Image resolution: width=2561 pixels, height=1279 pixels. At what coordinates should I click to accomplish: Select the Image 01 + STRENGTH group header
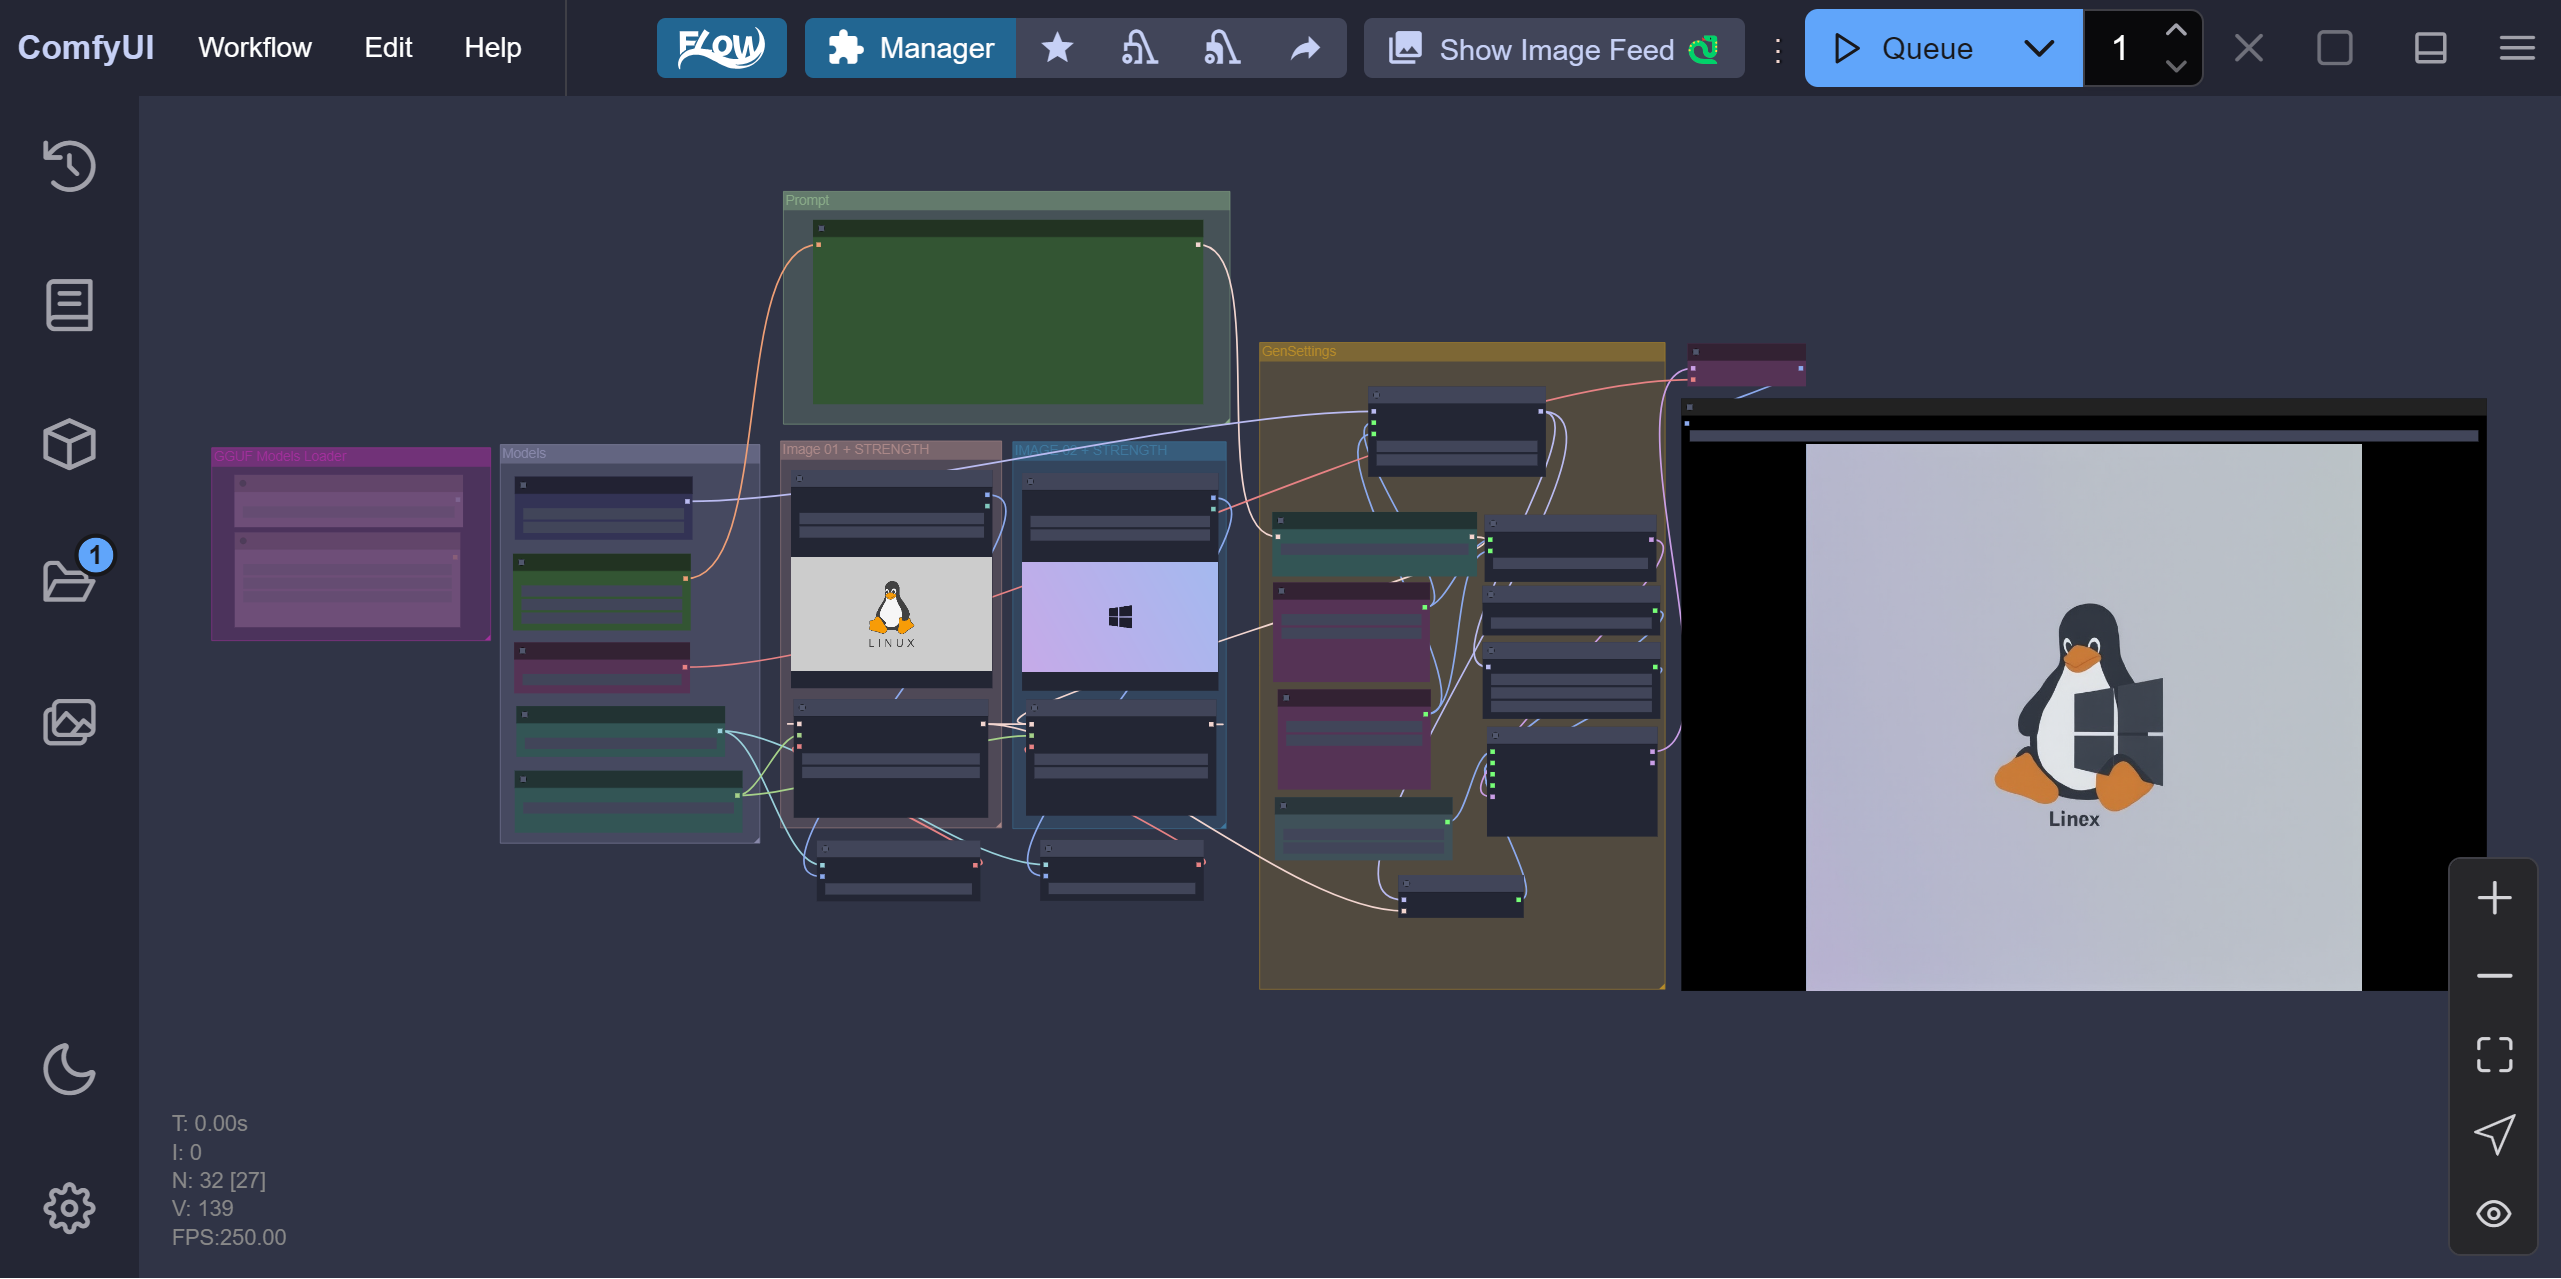891,449
